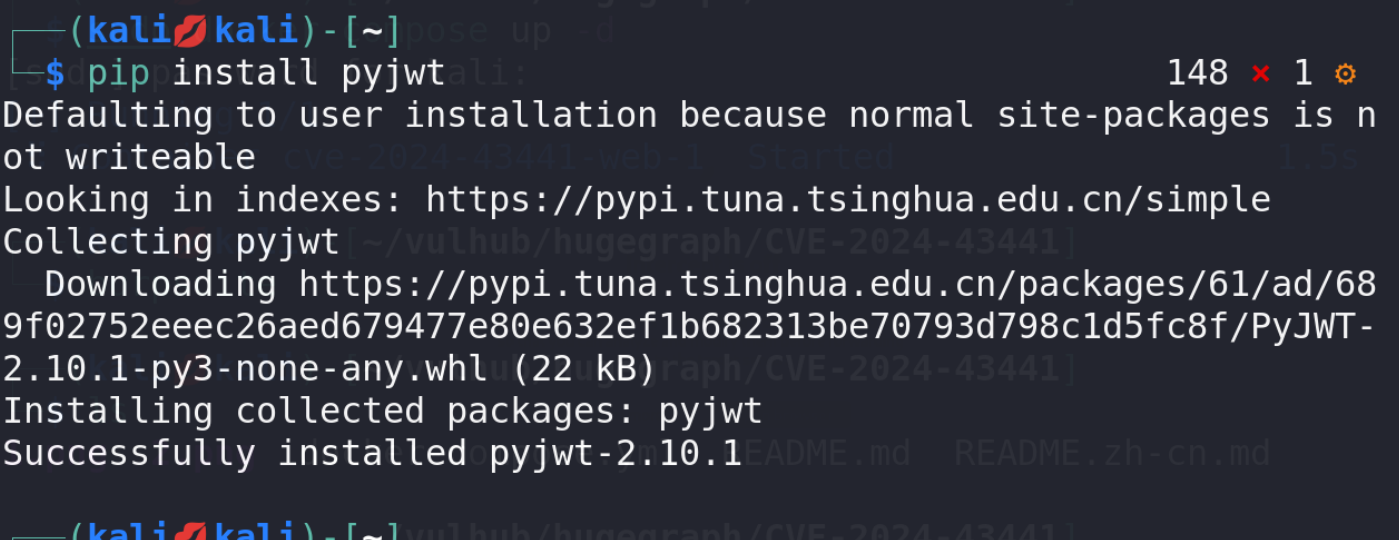The width and height of the screenshot is (1399, 540).
Task: Click the red X error mark
Action: pyautogui.click(x=1260, y=73)
